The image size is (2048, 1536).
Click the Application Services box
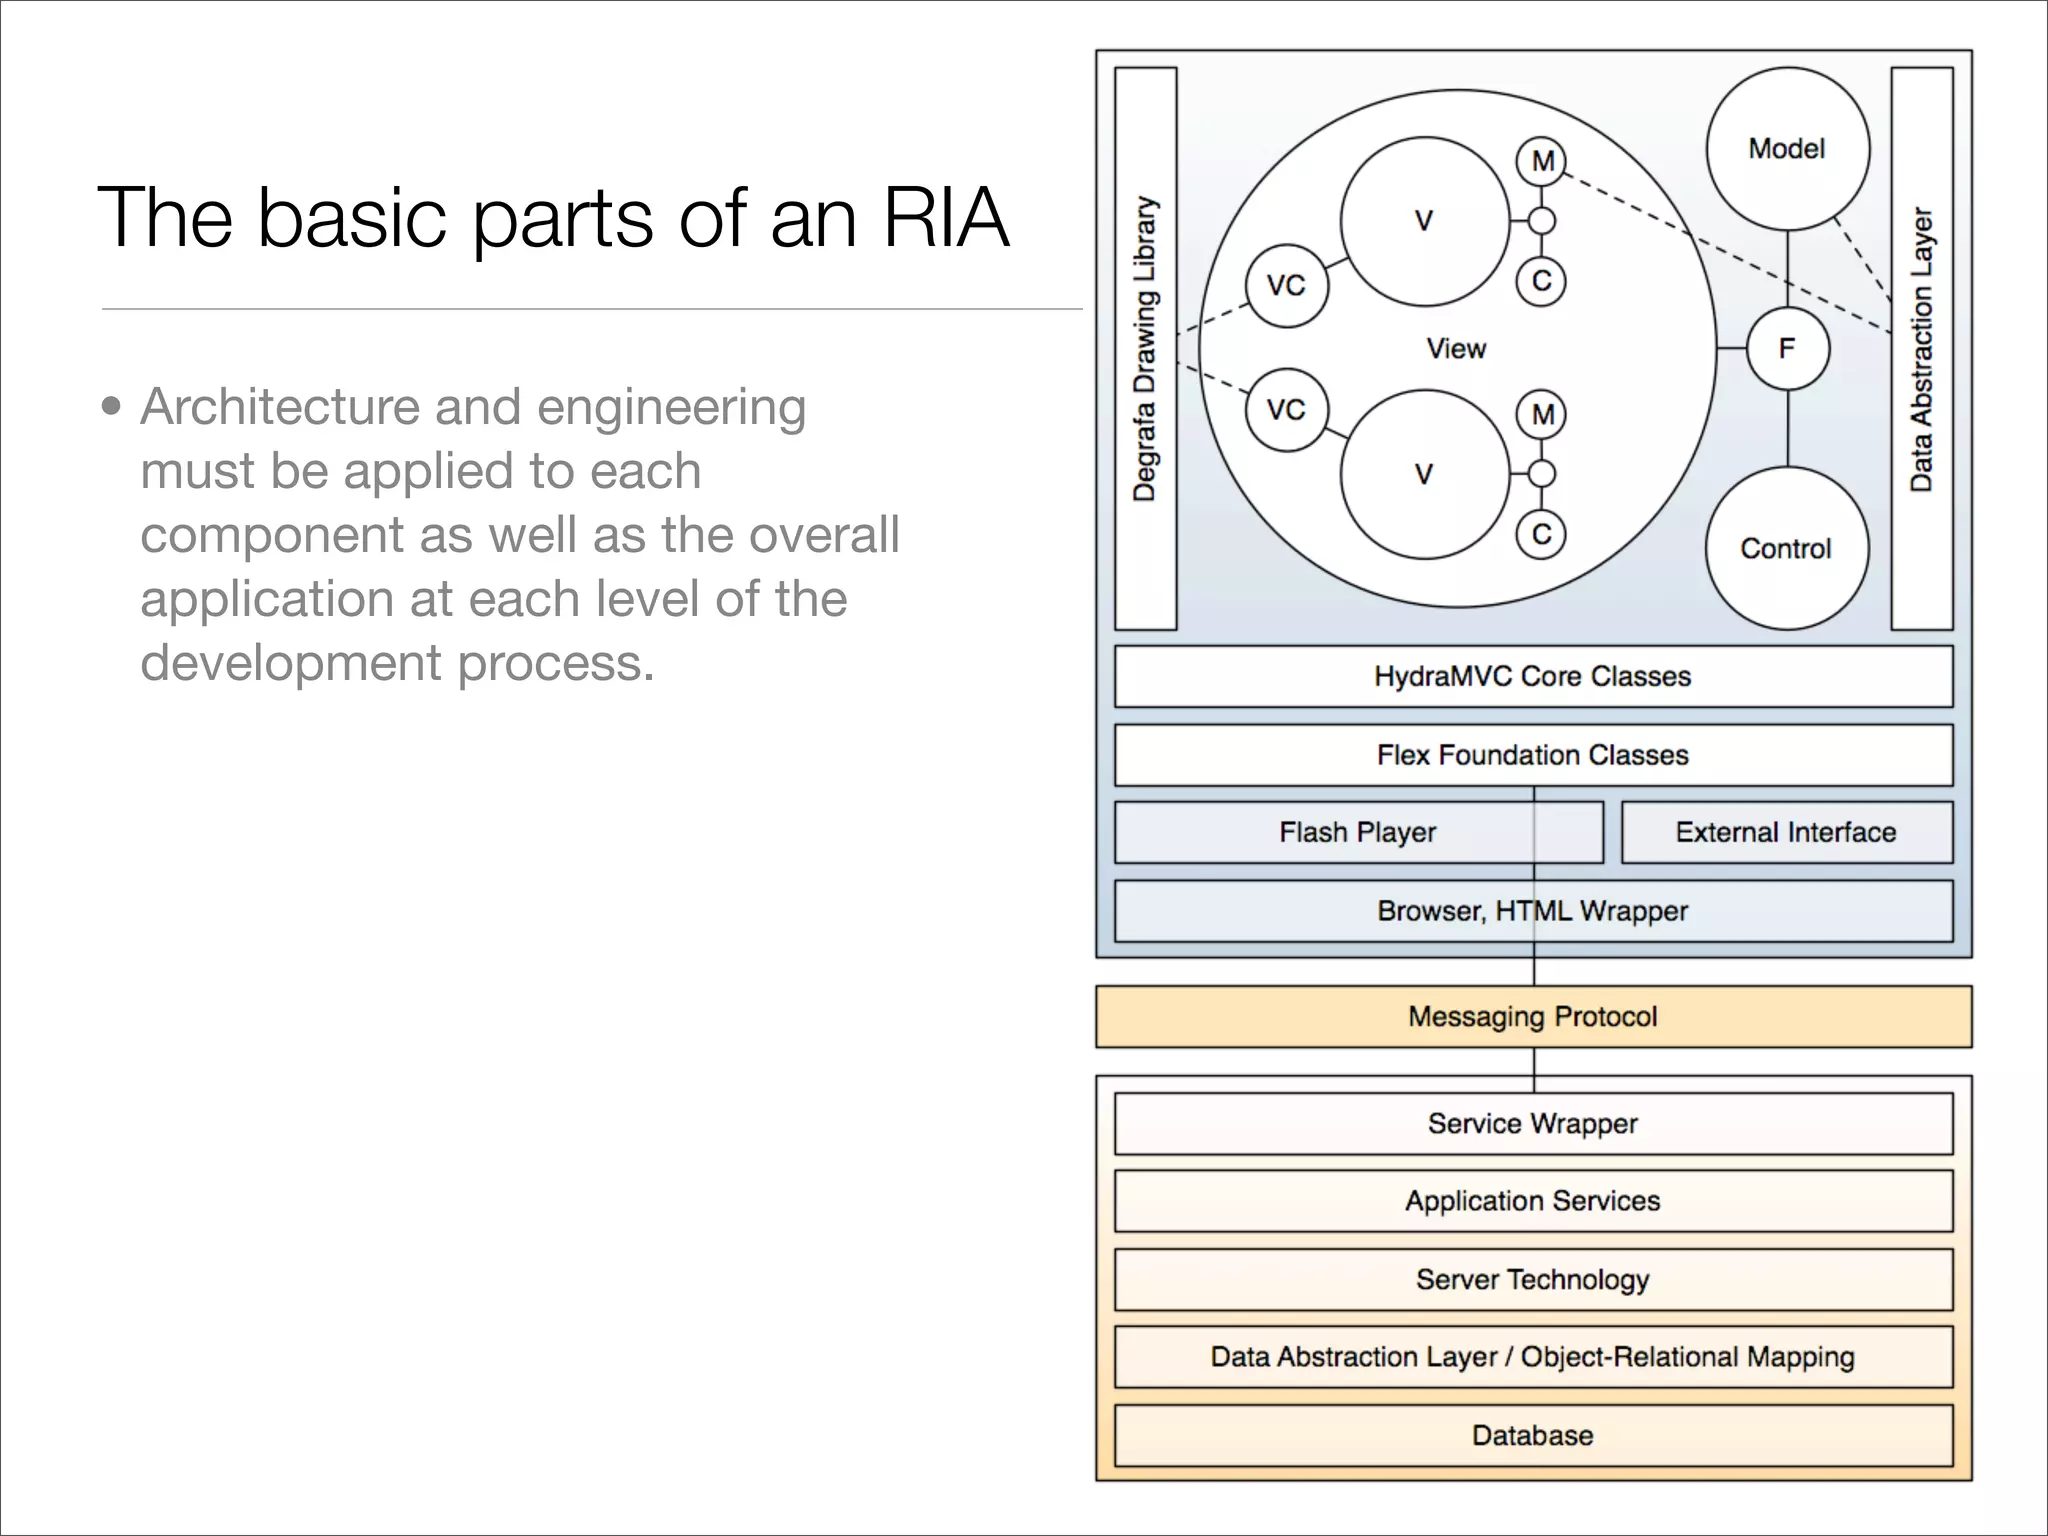[1532, 1201]
